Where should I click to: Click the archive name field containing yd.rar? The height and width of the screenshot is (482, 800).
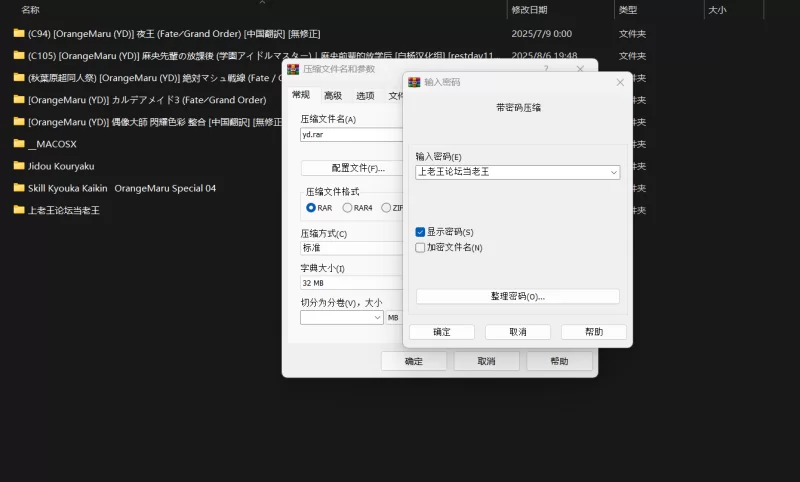coord(351,135)
